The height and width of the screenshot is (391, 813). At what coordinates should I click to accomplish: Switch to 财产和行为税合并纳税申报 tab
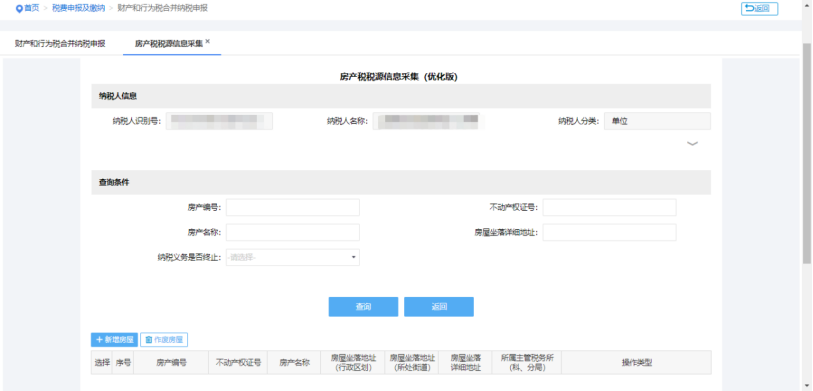(x=60, y=44)
